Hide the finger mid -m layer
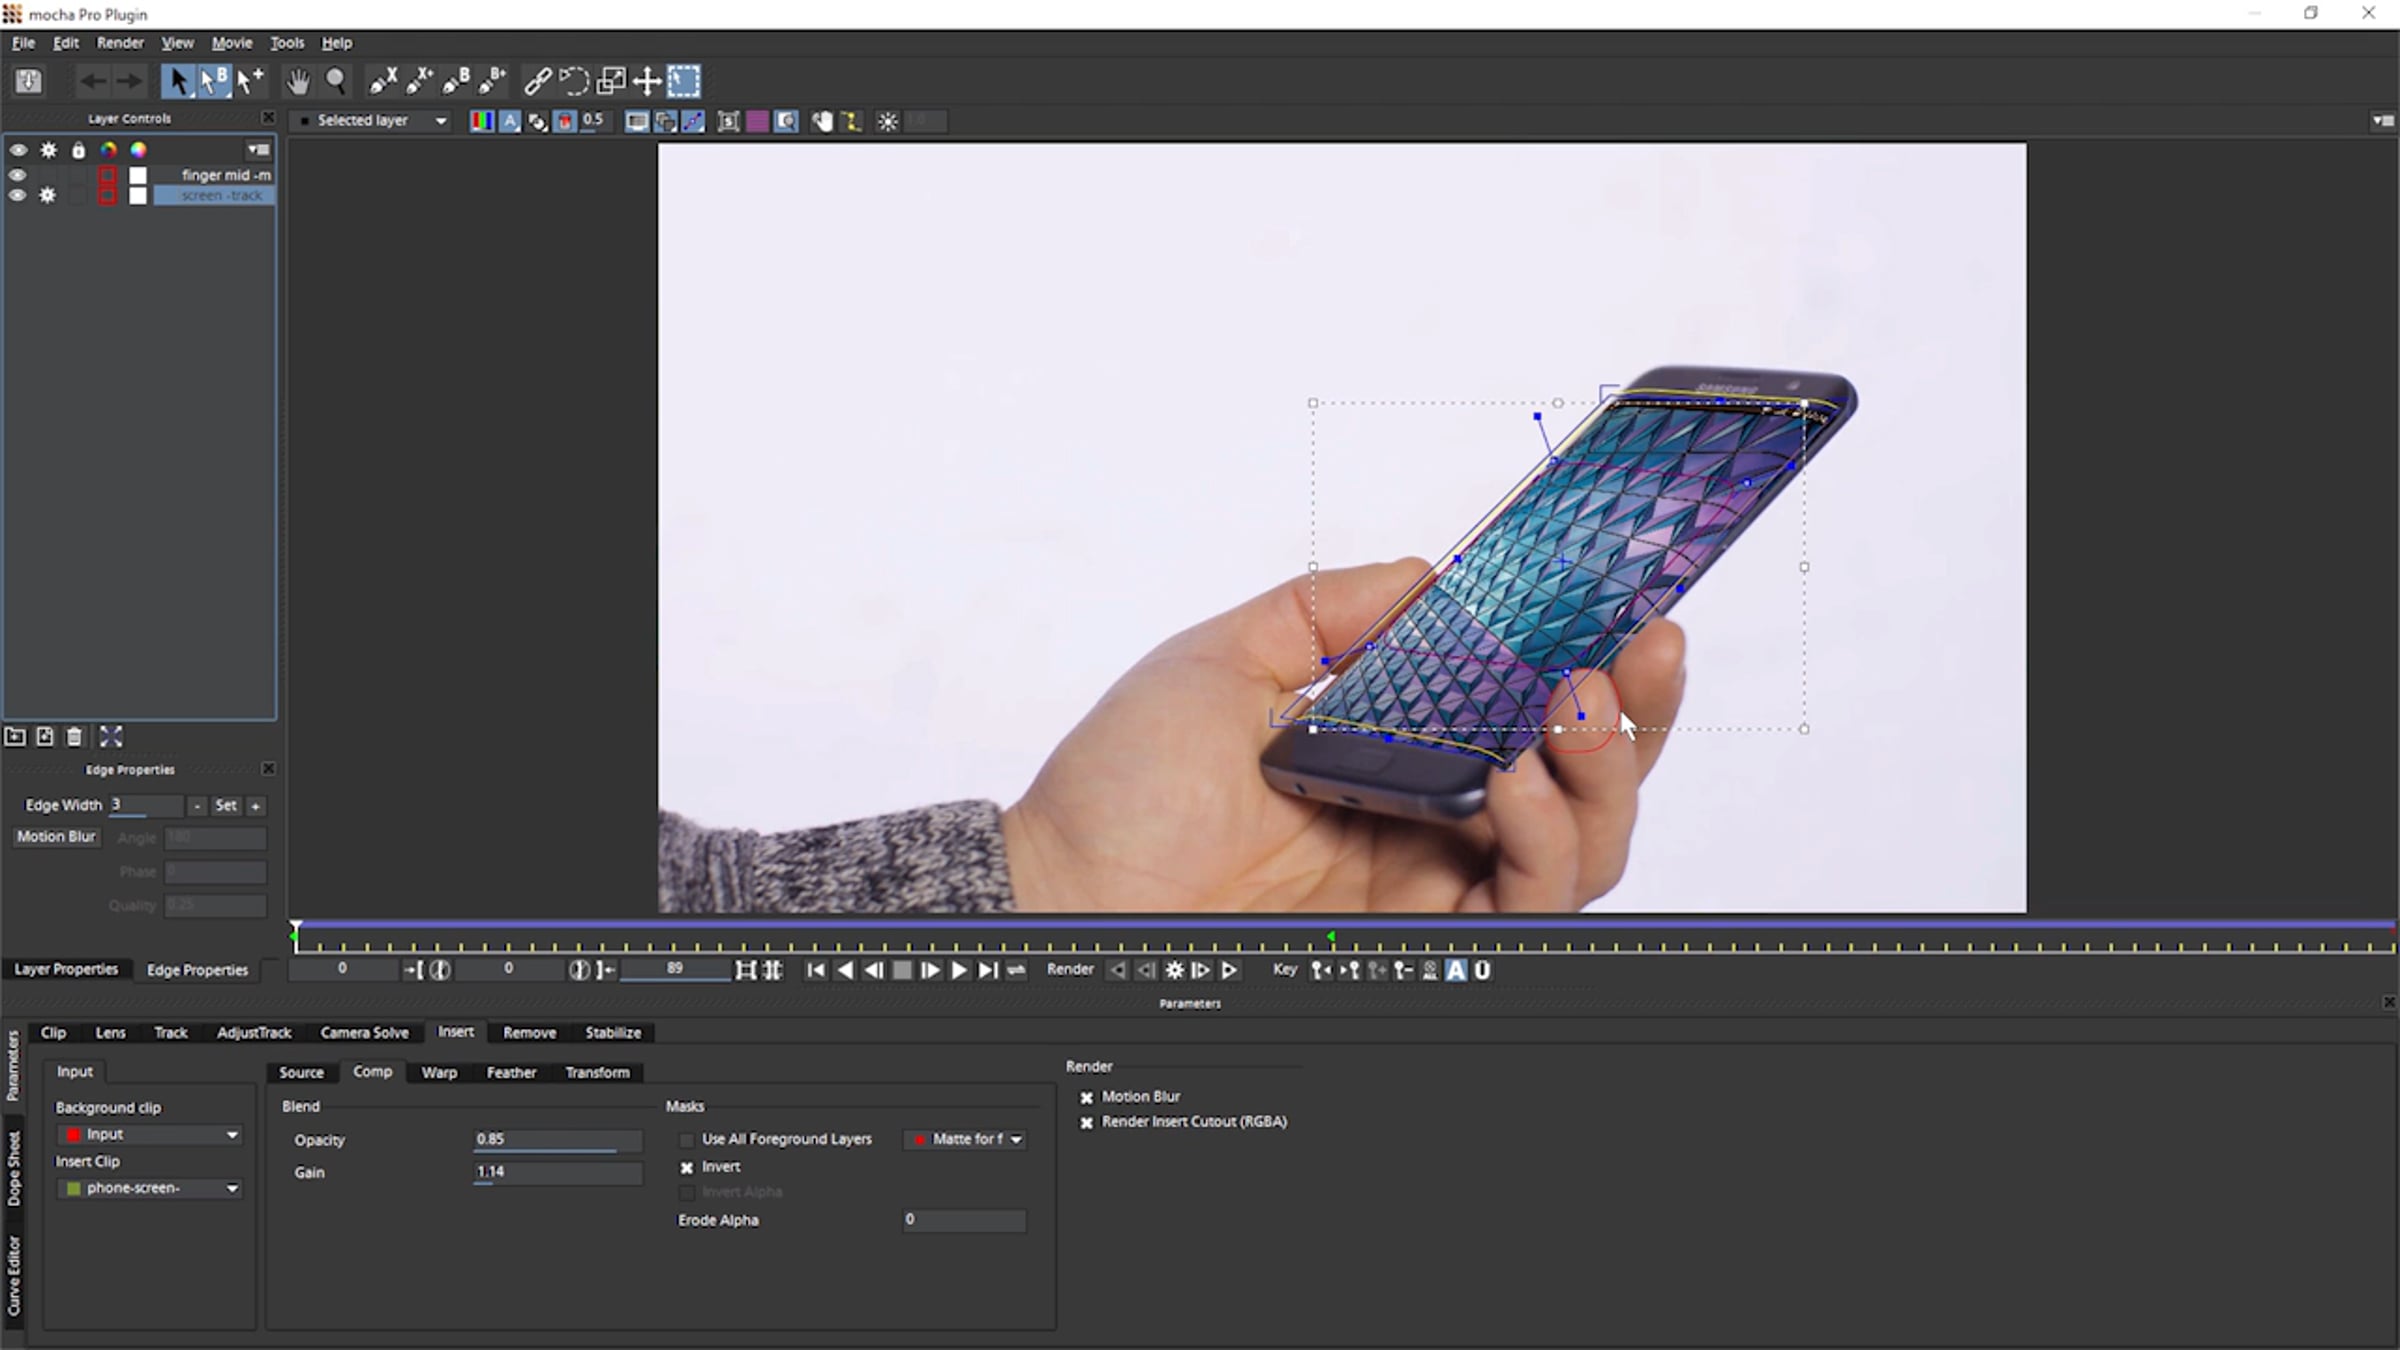 [x=17, y=175]
